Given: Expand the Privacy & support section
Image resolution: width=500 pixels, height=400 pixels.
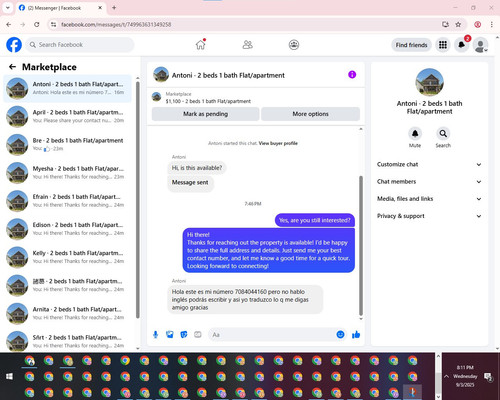Looking at the screenshot, I should 429,216.
